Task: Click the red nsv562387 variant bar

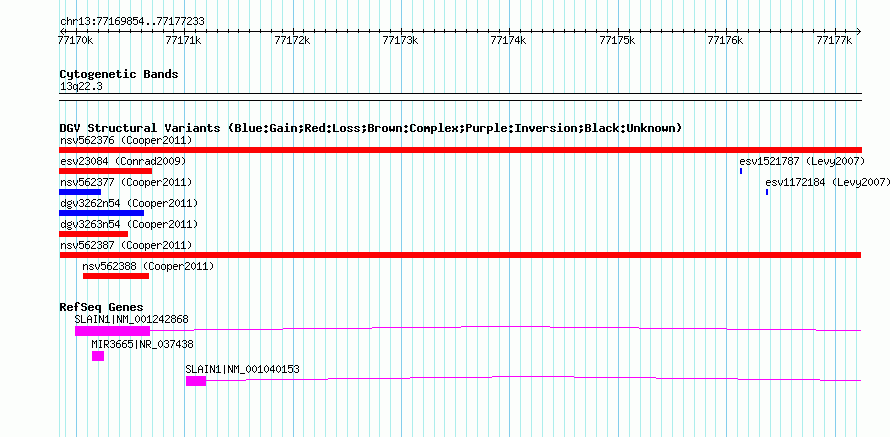Action: [460, 255]
